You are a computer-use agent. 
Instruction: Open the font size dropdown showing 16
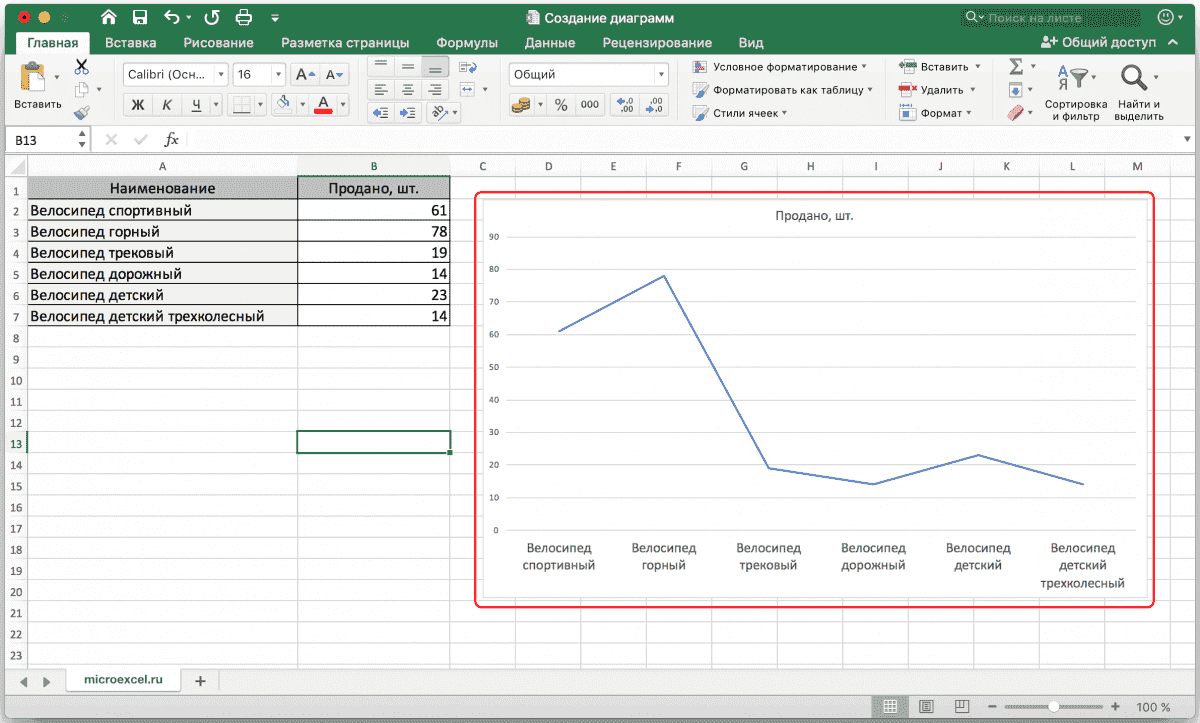point(258,75)
